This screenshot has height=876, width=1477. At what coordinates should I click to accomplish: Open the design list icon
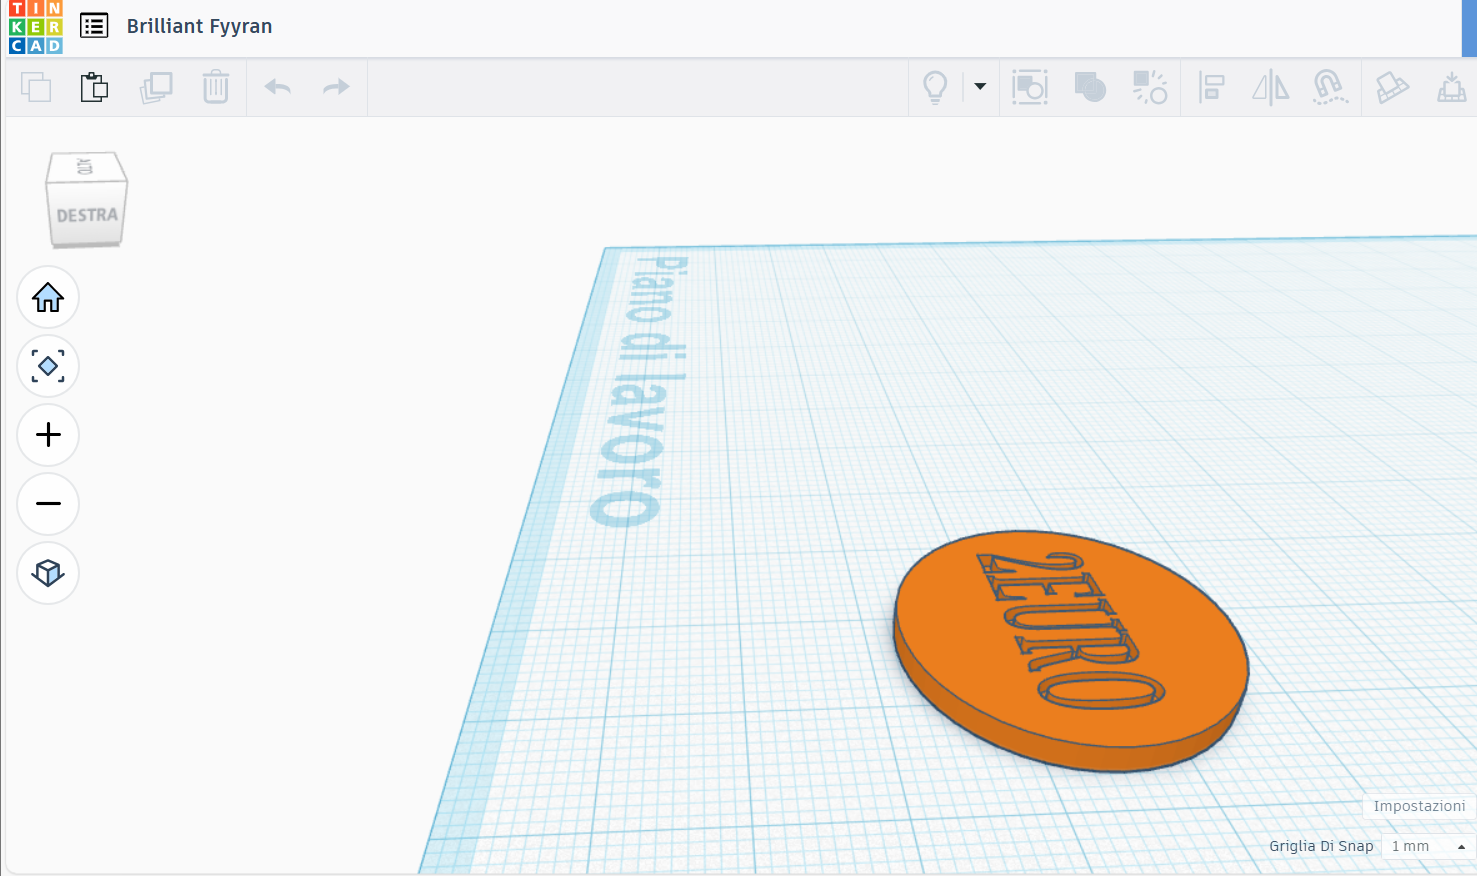[94, 26]
